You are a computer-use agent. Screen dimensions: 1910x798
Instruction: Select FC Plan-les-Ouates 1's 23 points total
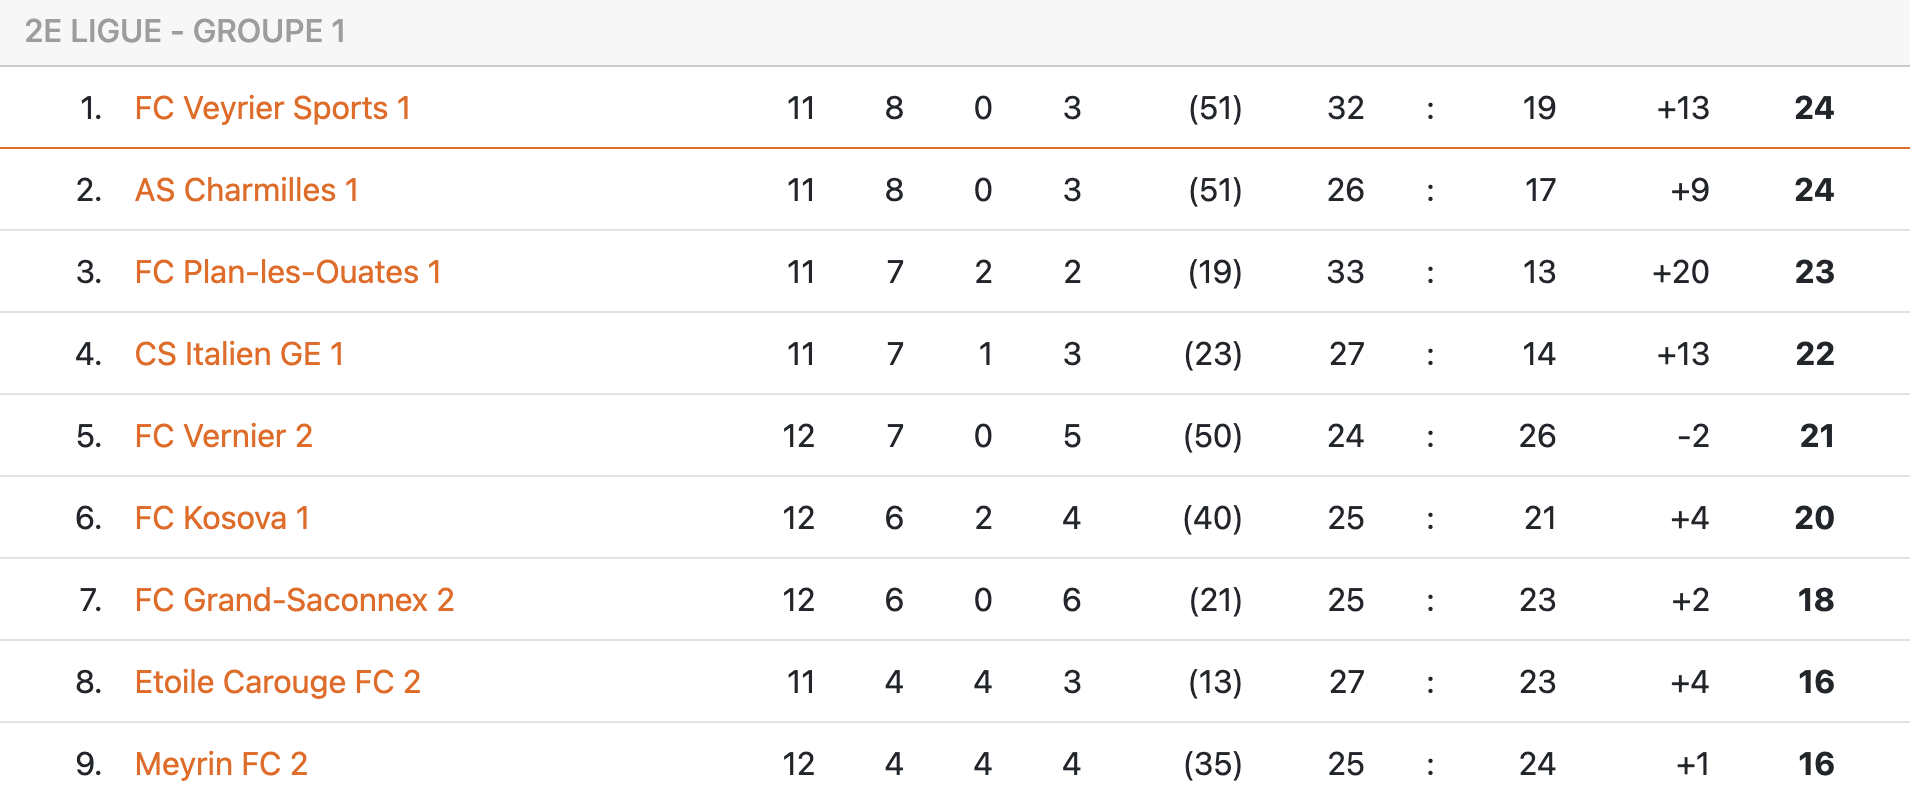1814,272
